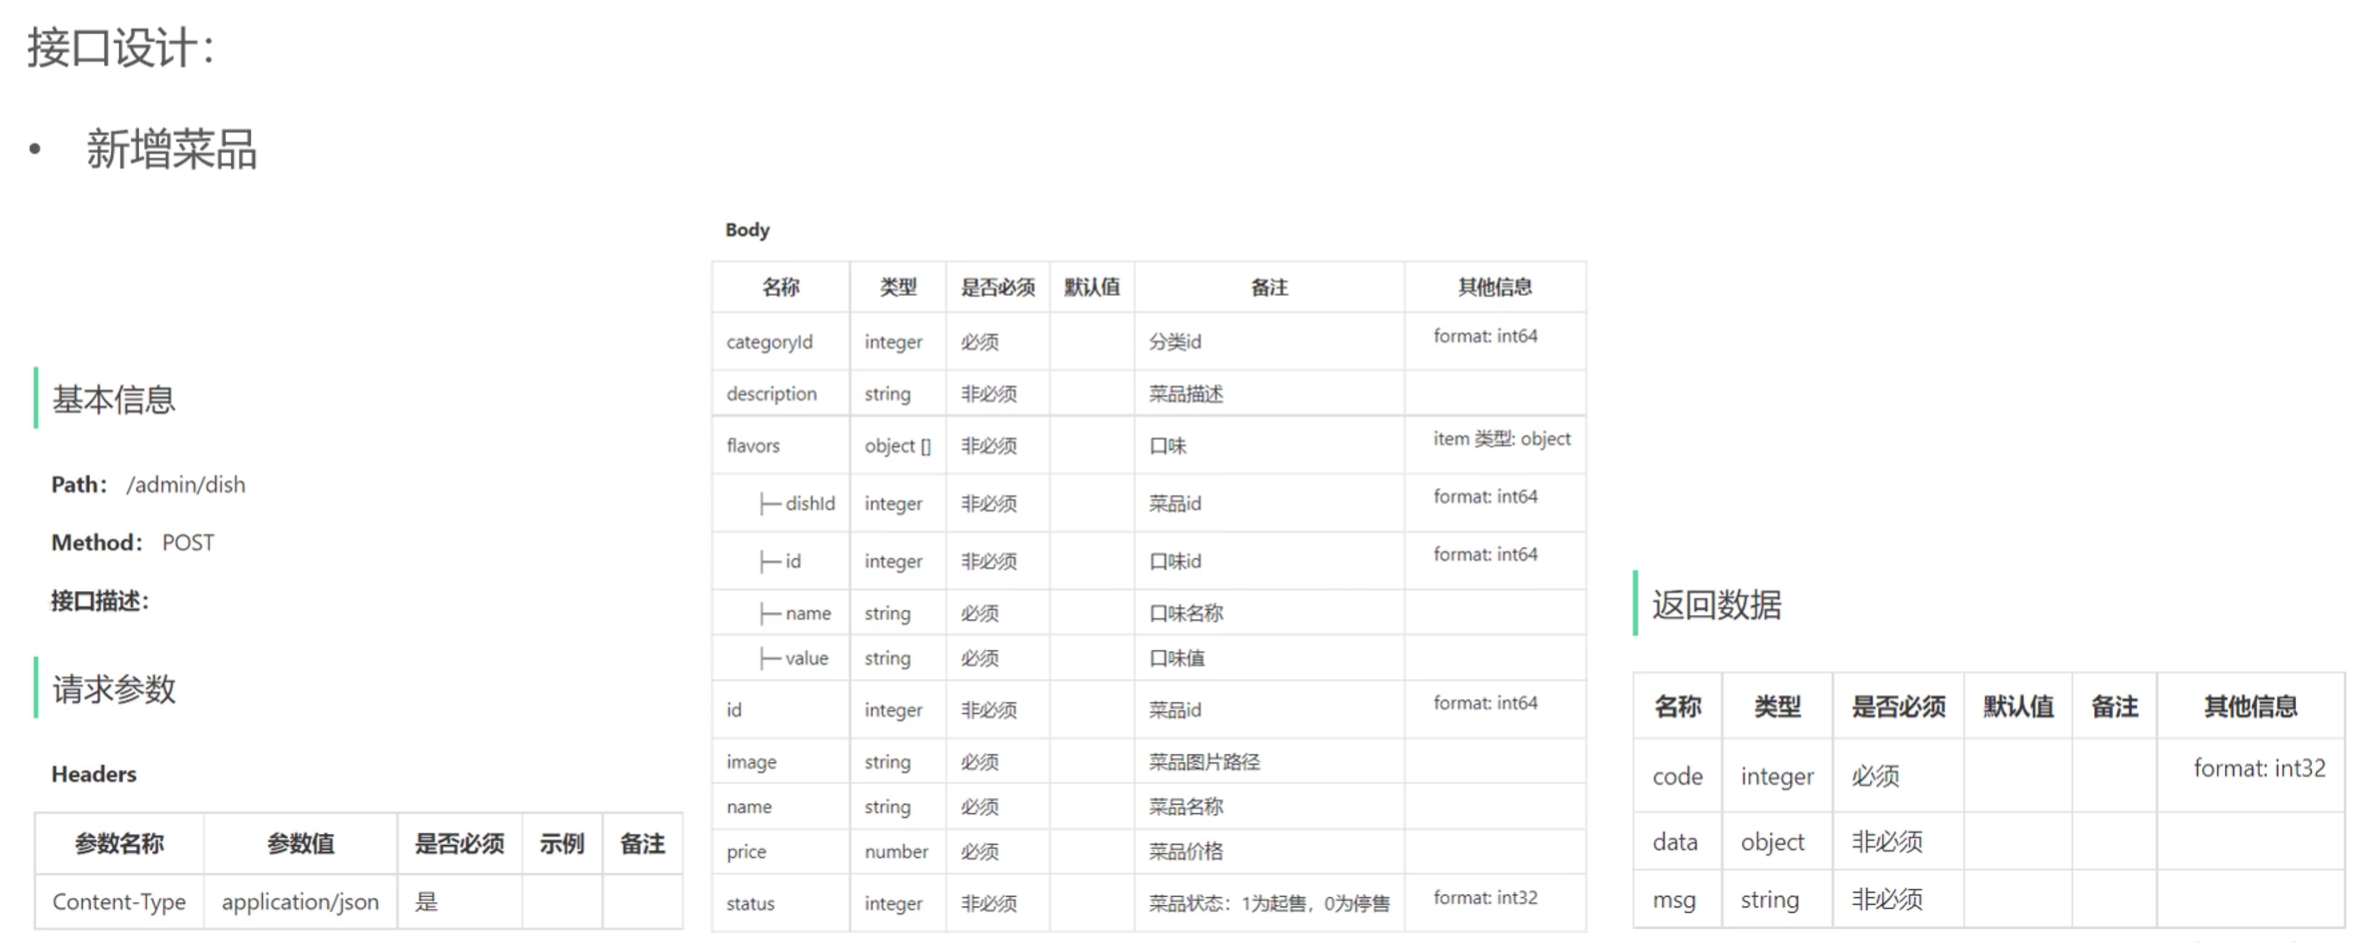Click the 基本信息 section heading
This screenshot has width=2365, height=943.
point(114,400)
